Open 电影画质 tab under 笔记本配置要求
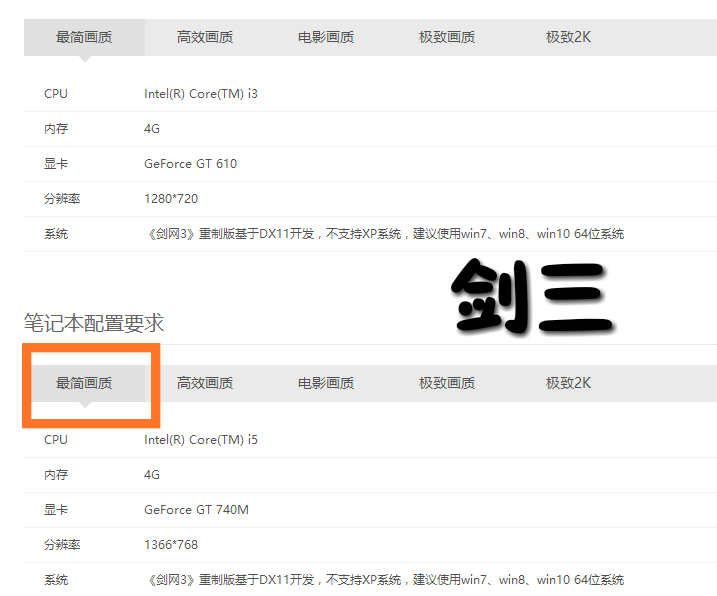Viewport: 717px width, 596px height. (x=326, y=383)
